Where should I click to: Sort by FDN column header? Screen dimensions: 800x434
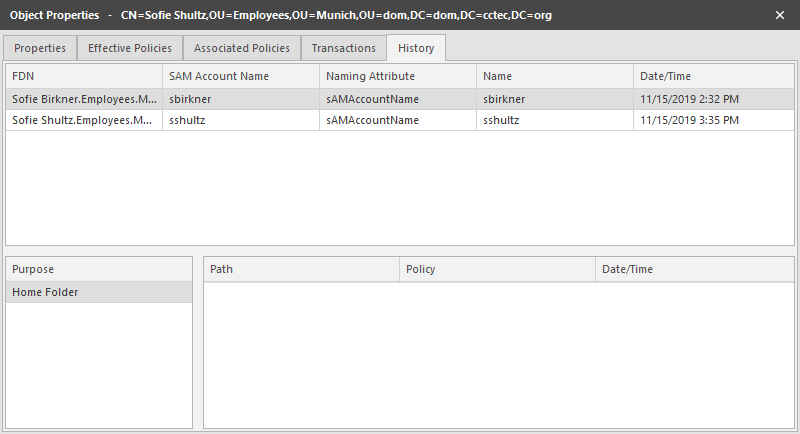(x=83, y=76)
